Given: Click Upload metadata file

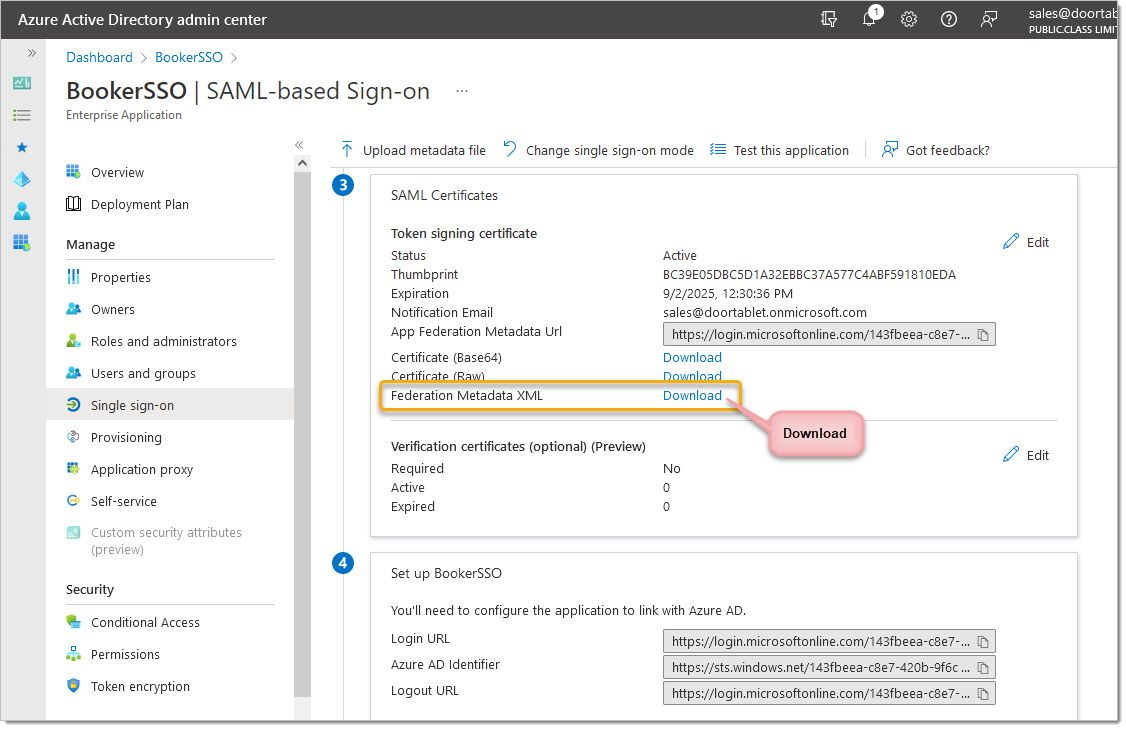Looking at the screenshot, I should point(413,150).
